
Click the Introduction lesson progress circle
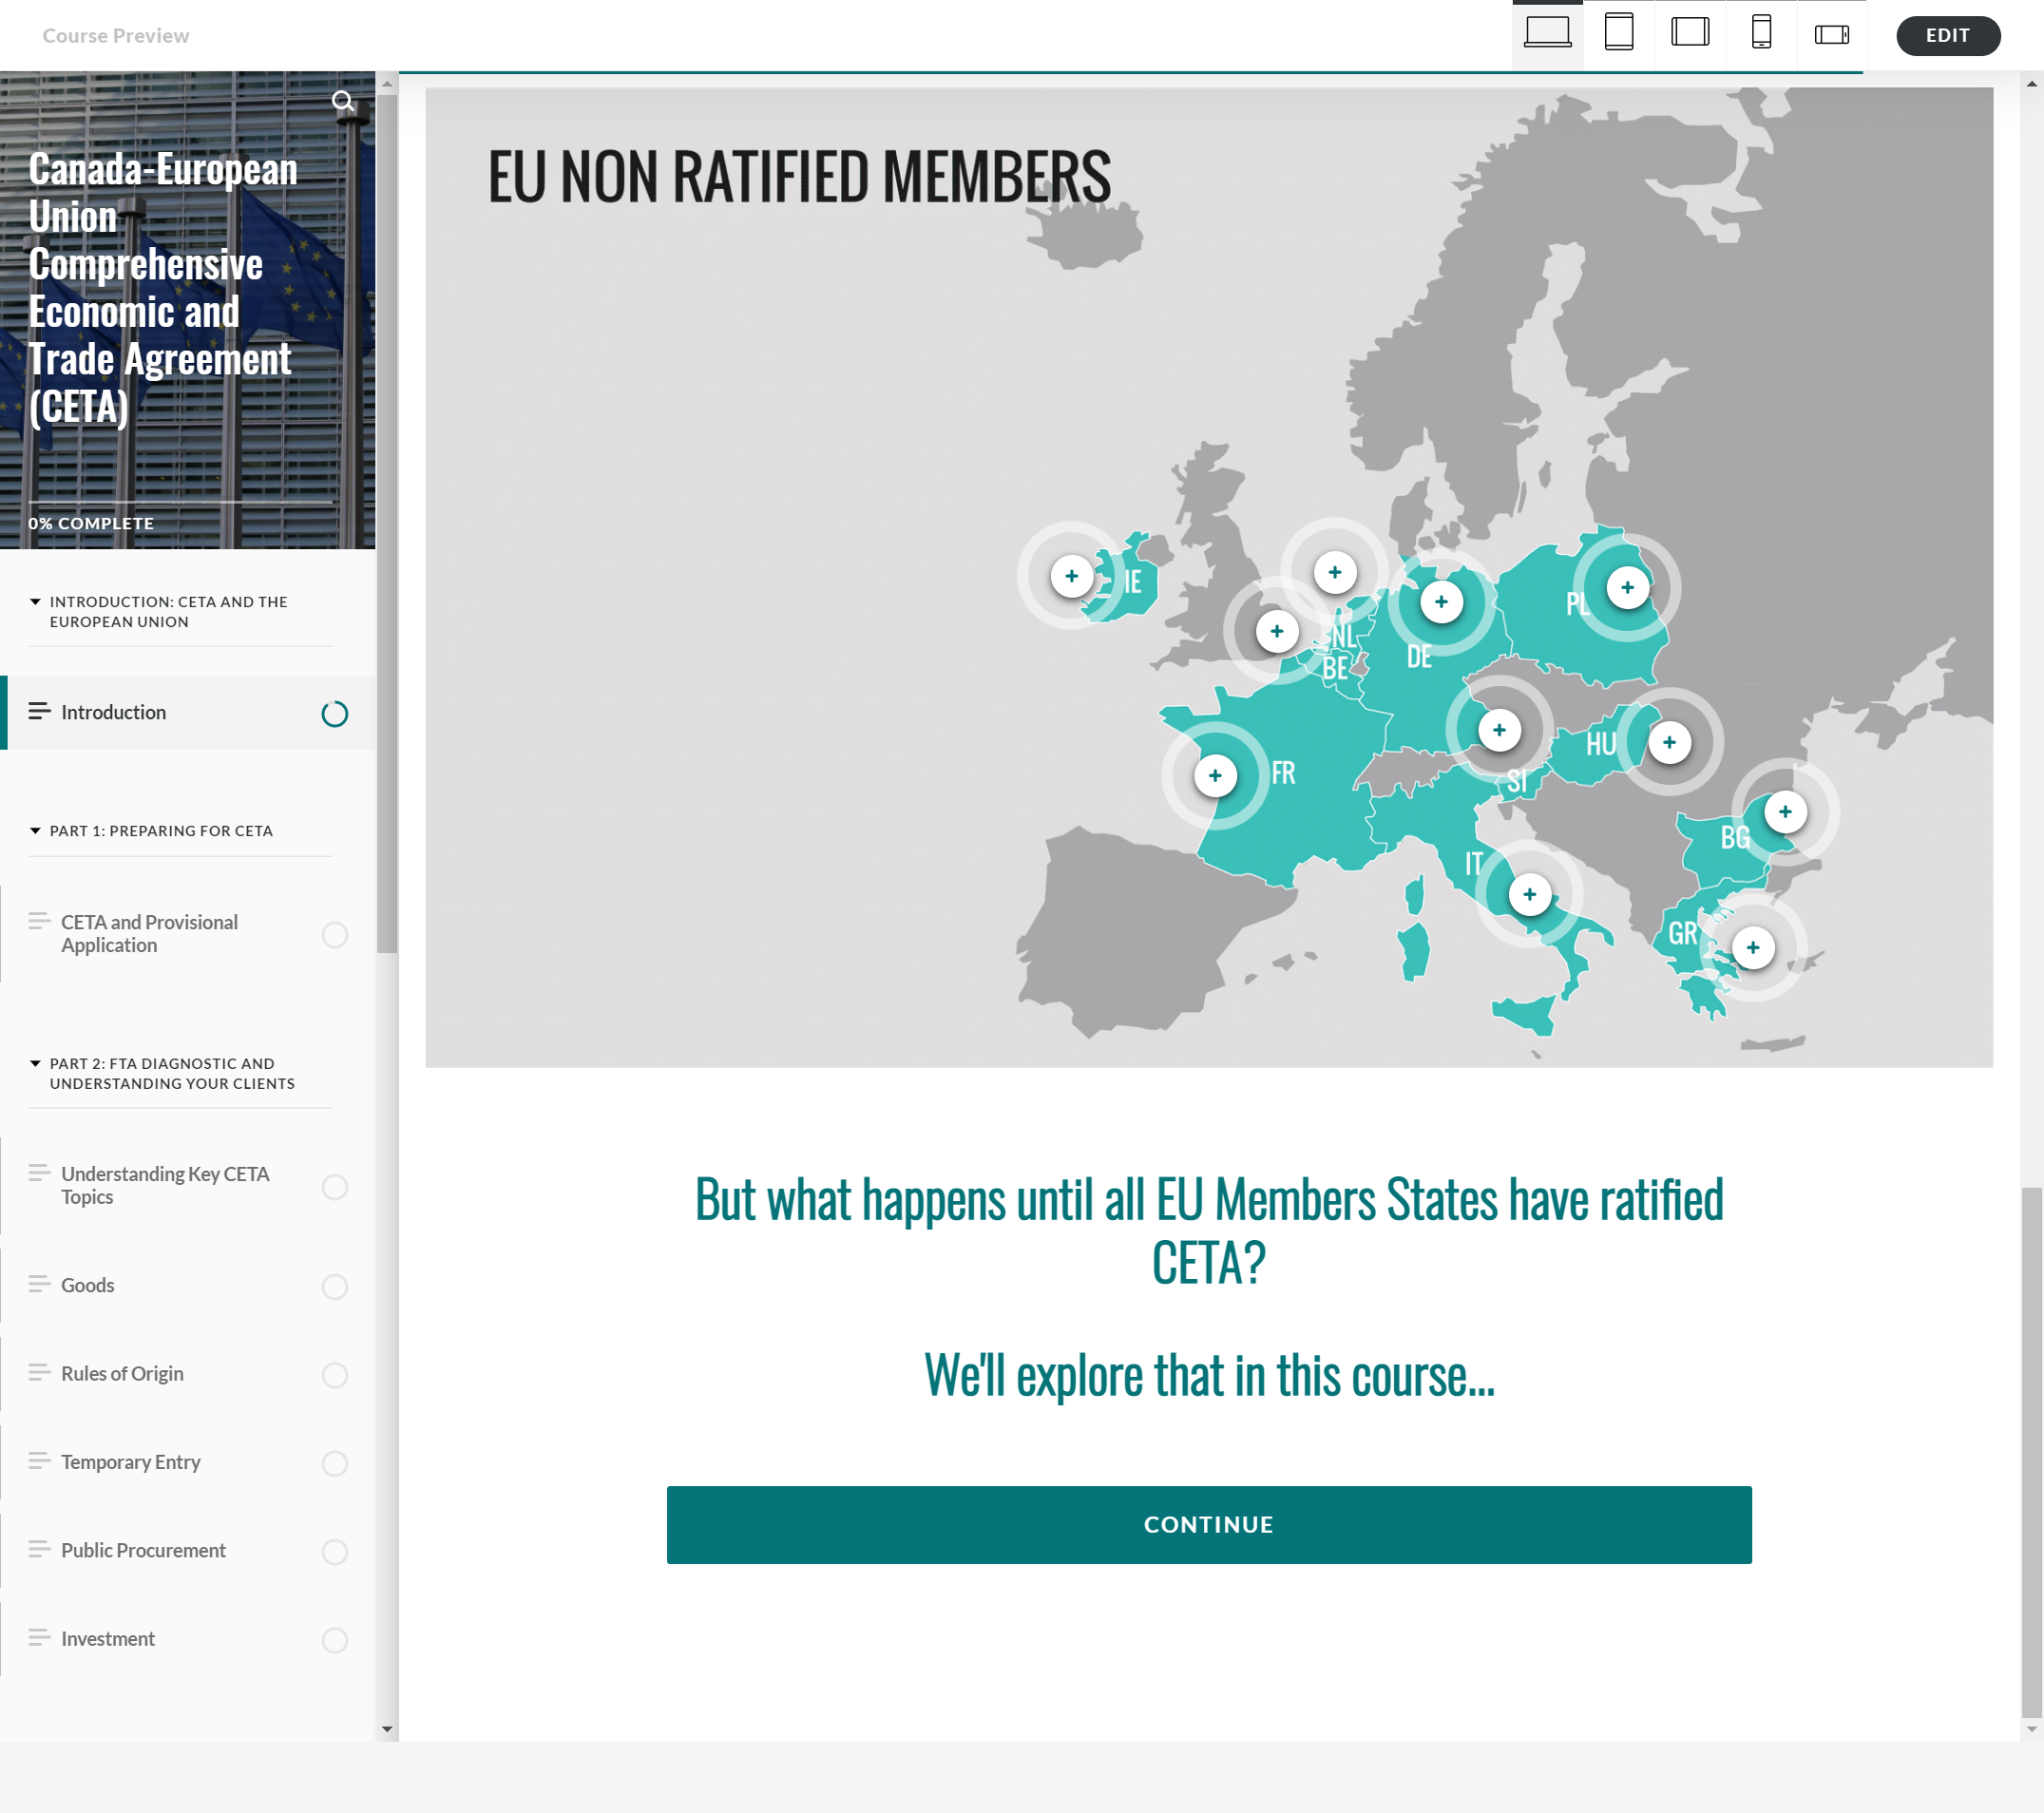[335, 713]
